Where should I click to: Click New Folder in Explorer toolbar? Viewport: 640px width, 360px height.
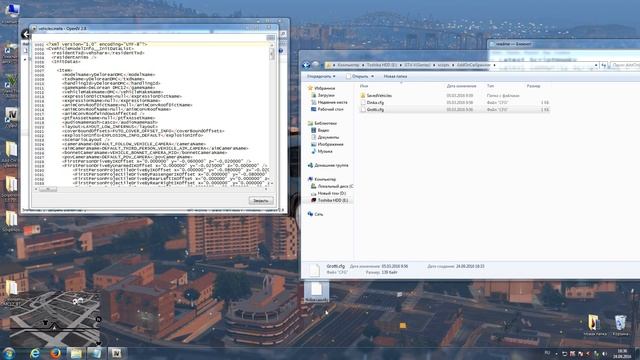point(395,76)
